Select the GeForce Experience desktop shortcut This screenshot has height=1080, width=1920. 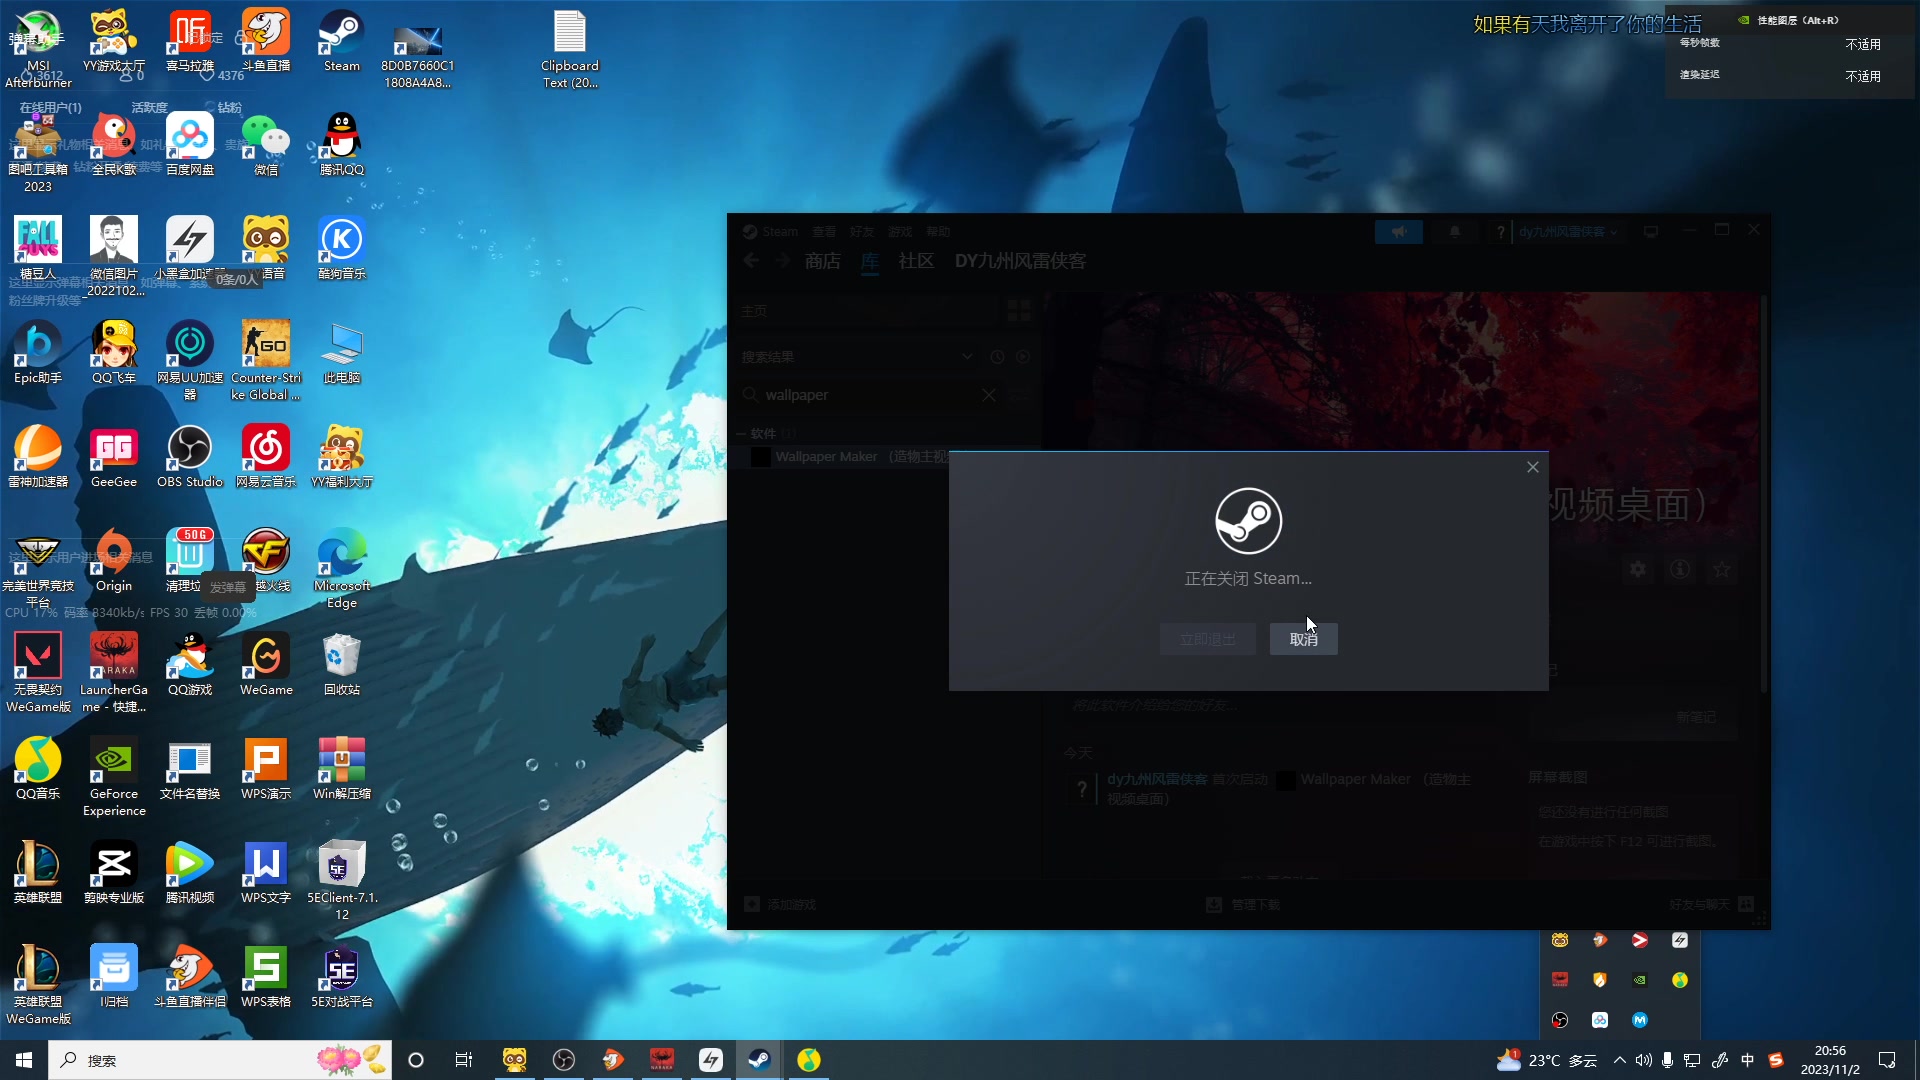point(114,777)
